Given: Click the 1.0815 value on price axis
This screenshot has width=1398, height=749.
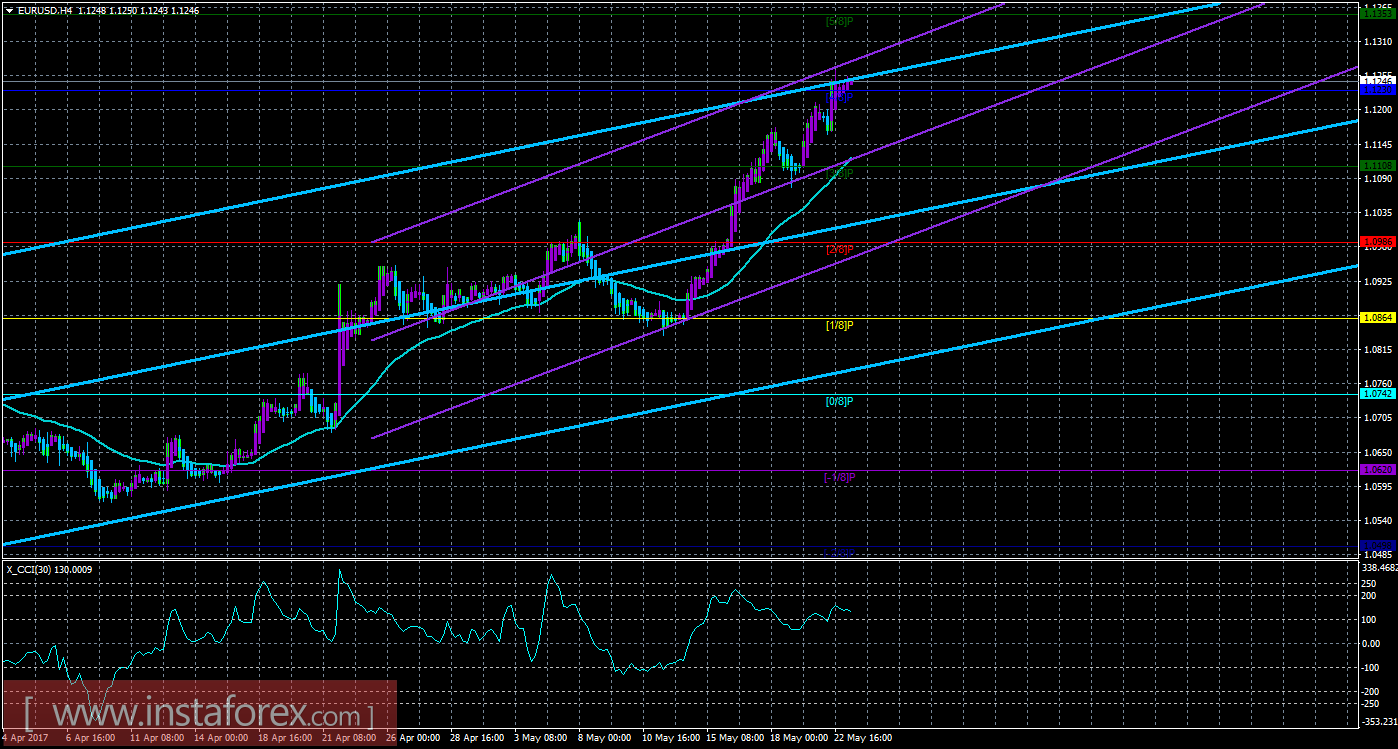Looking at the screenshot, I should click(1377, 349).
